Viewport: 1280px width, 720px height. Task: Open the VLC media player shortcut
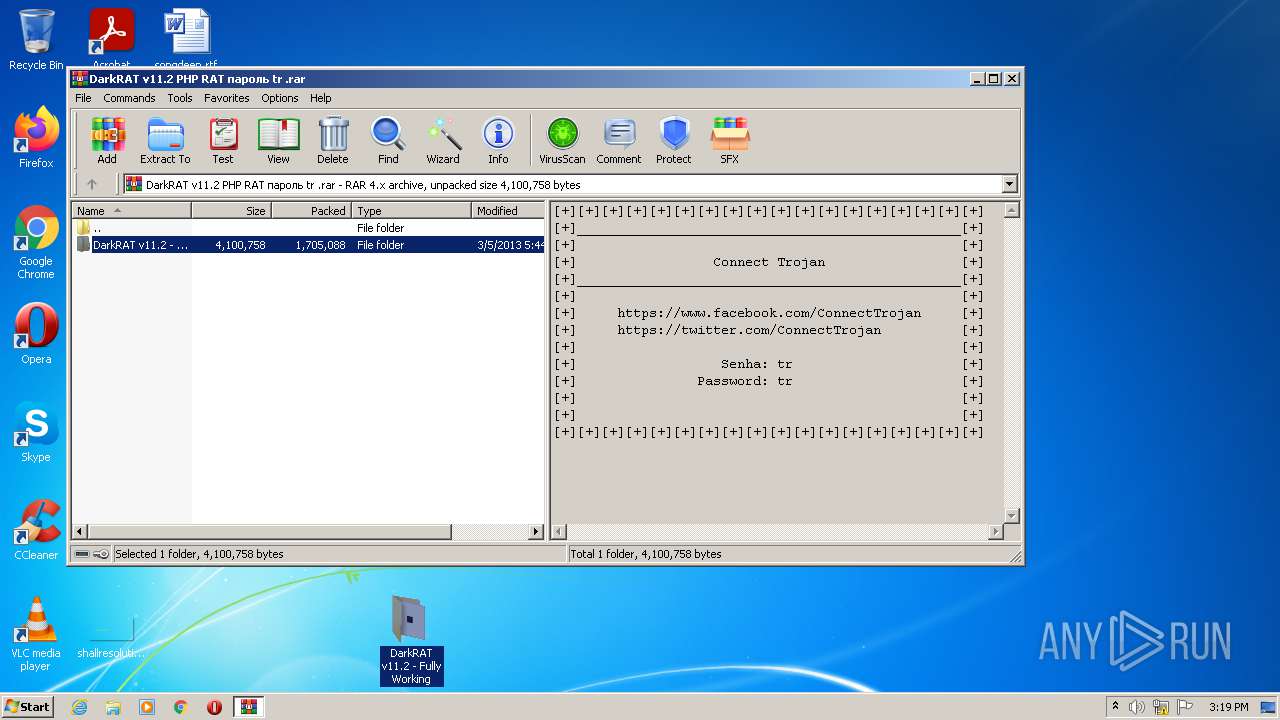tap(36, 634)
